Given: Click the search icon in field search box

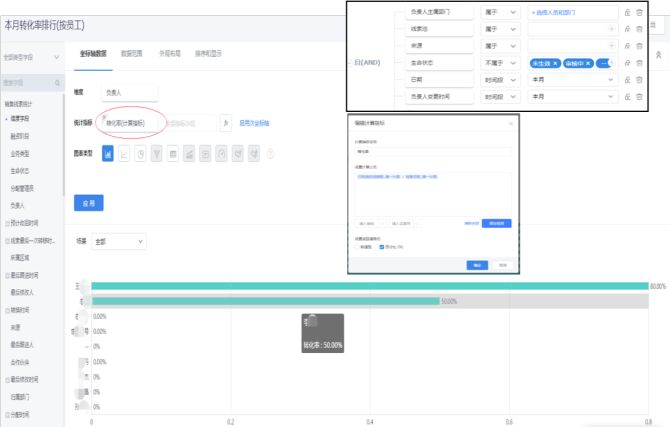Looking at the screenshot, I should click(57, 82).
